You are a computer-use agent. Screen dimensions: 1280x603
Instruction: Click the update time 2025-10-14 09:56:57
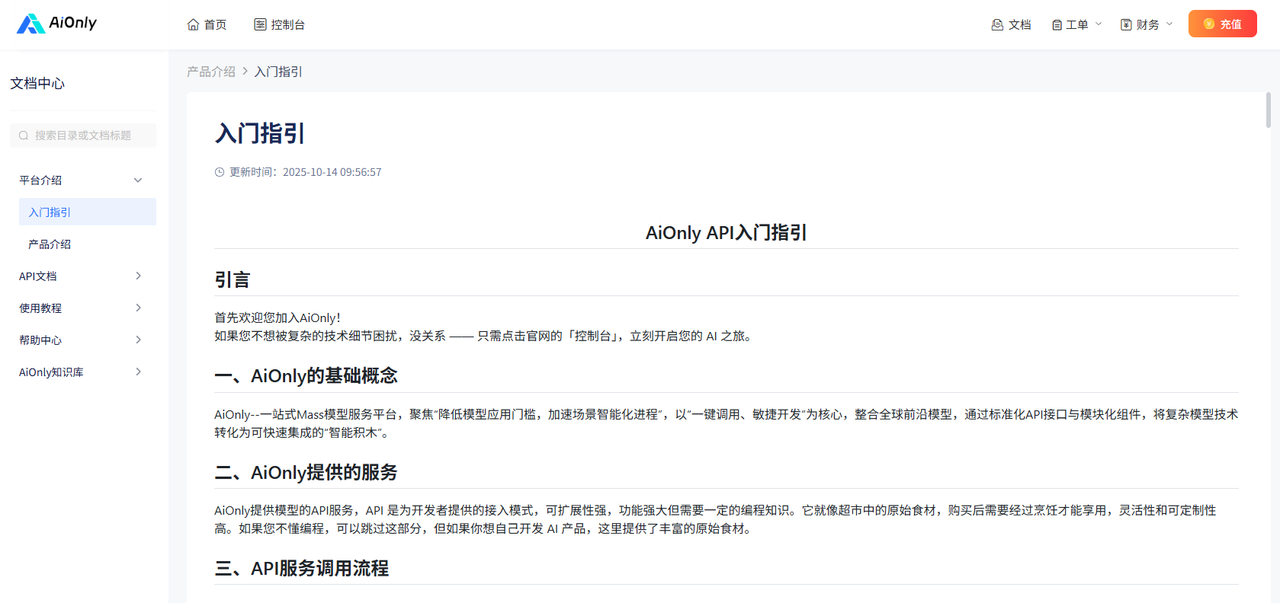click(x=332, y=172)
